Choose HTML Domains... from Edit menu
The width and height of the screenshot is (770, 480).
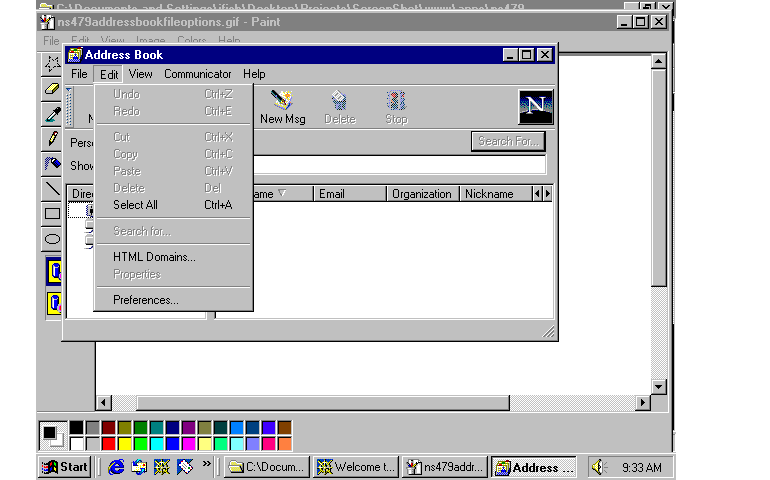tap(173, 257)
